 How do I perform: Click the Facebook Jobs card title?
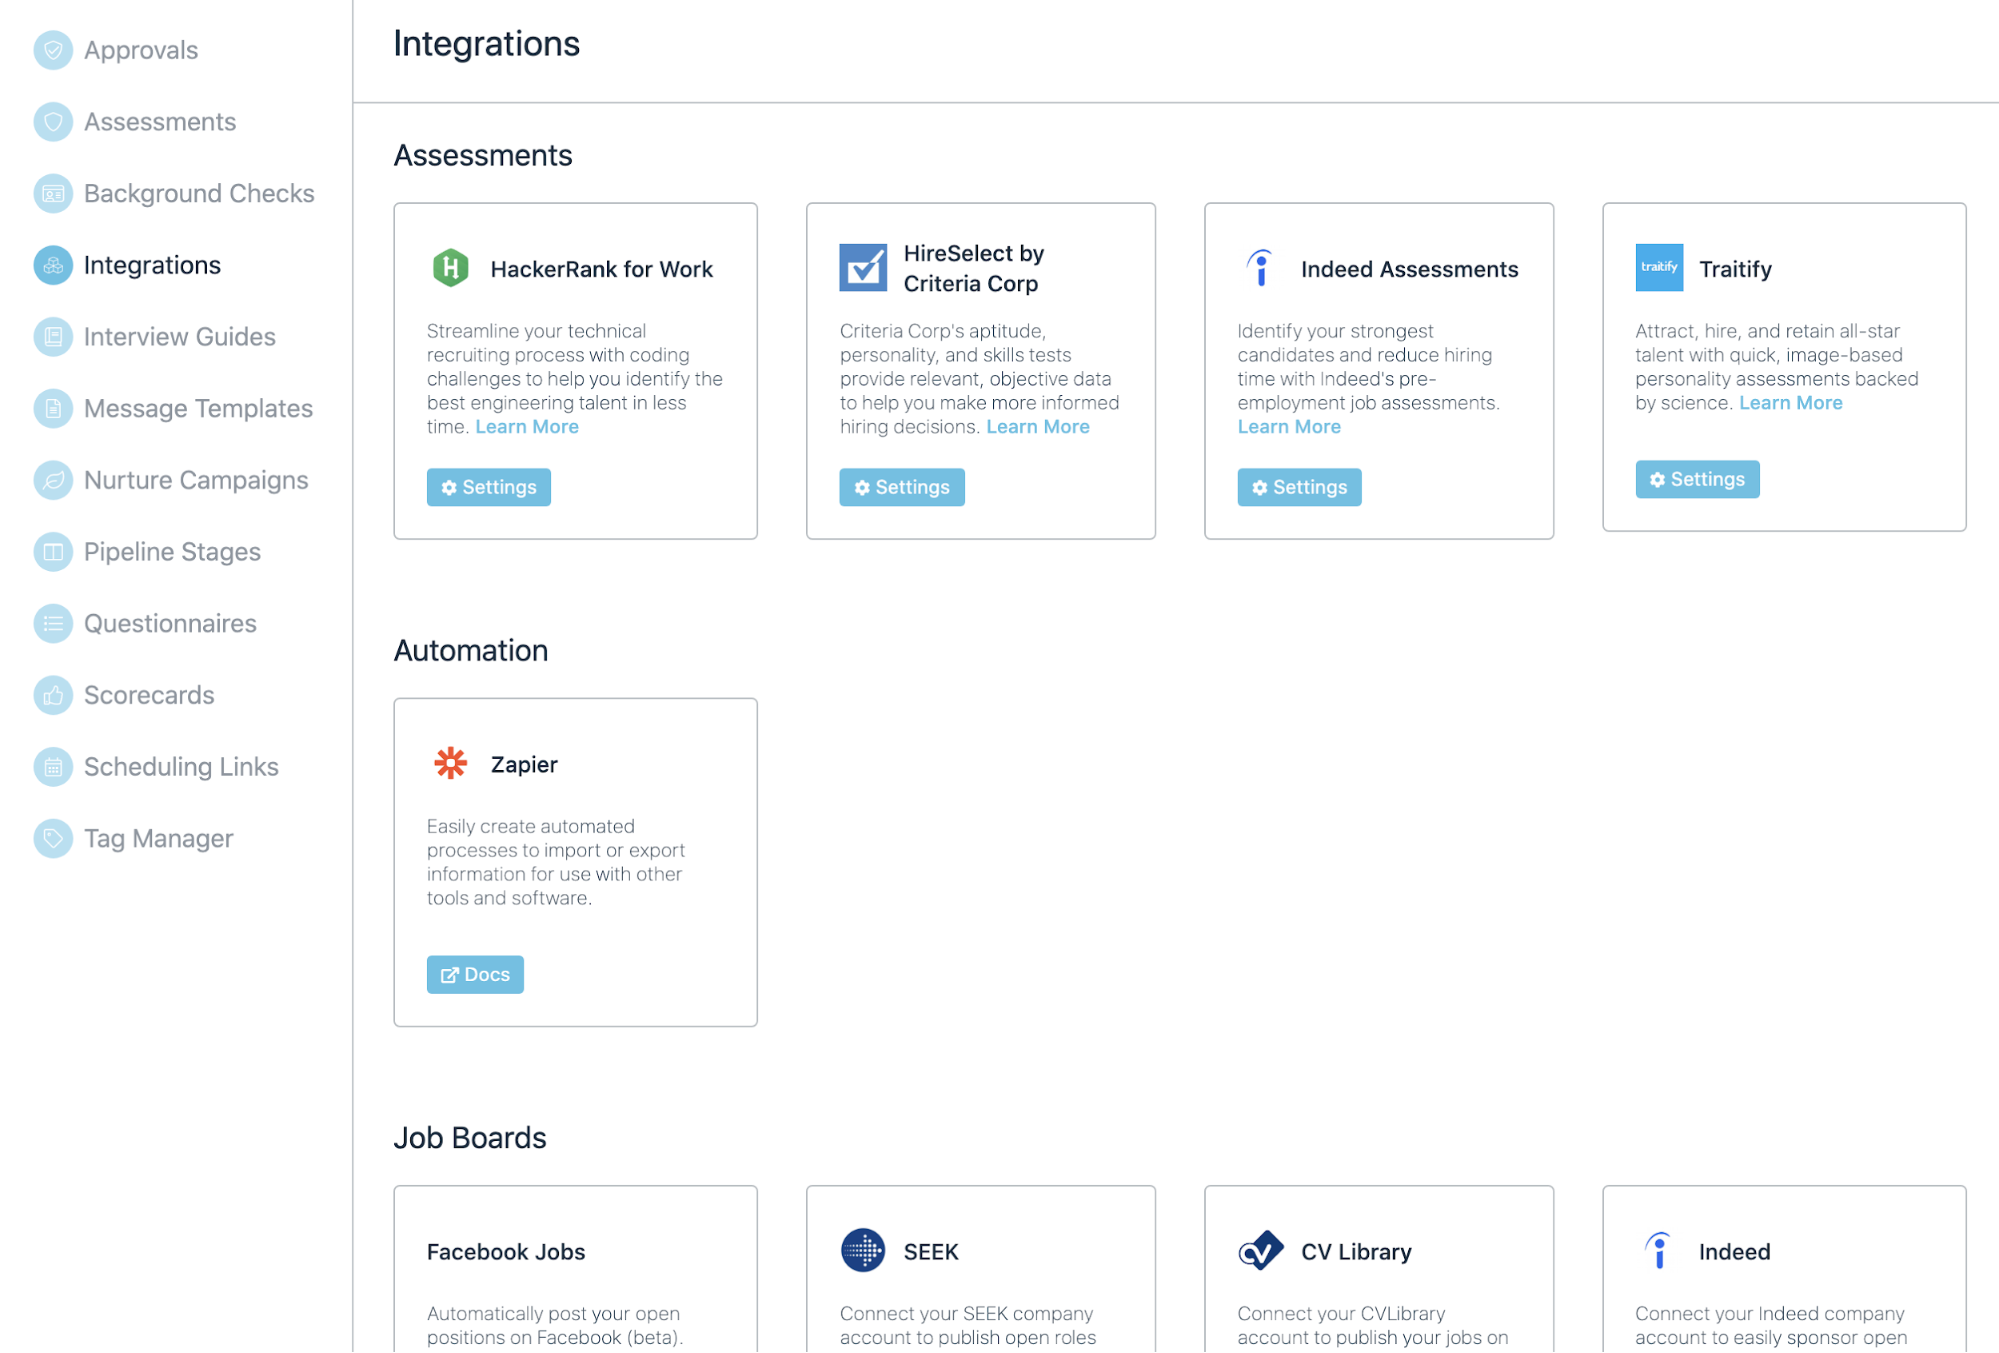[x=506, y=1252]
